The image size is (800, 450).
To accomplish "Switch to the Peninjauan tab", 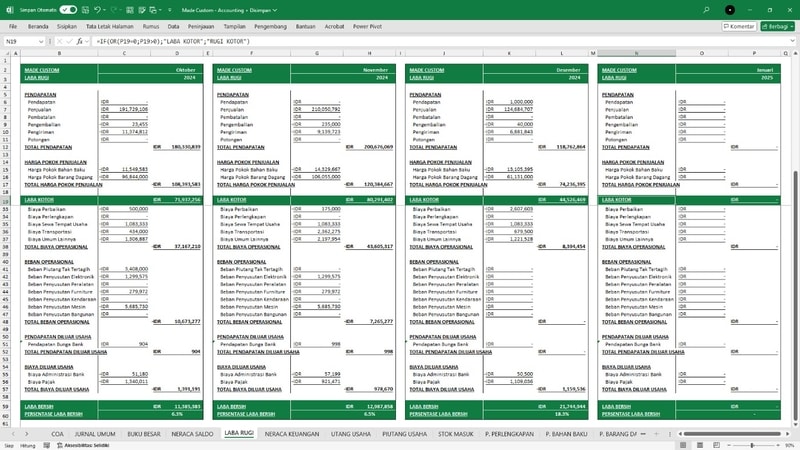I will pos(201,26).
